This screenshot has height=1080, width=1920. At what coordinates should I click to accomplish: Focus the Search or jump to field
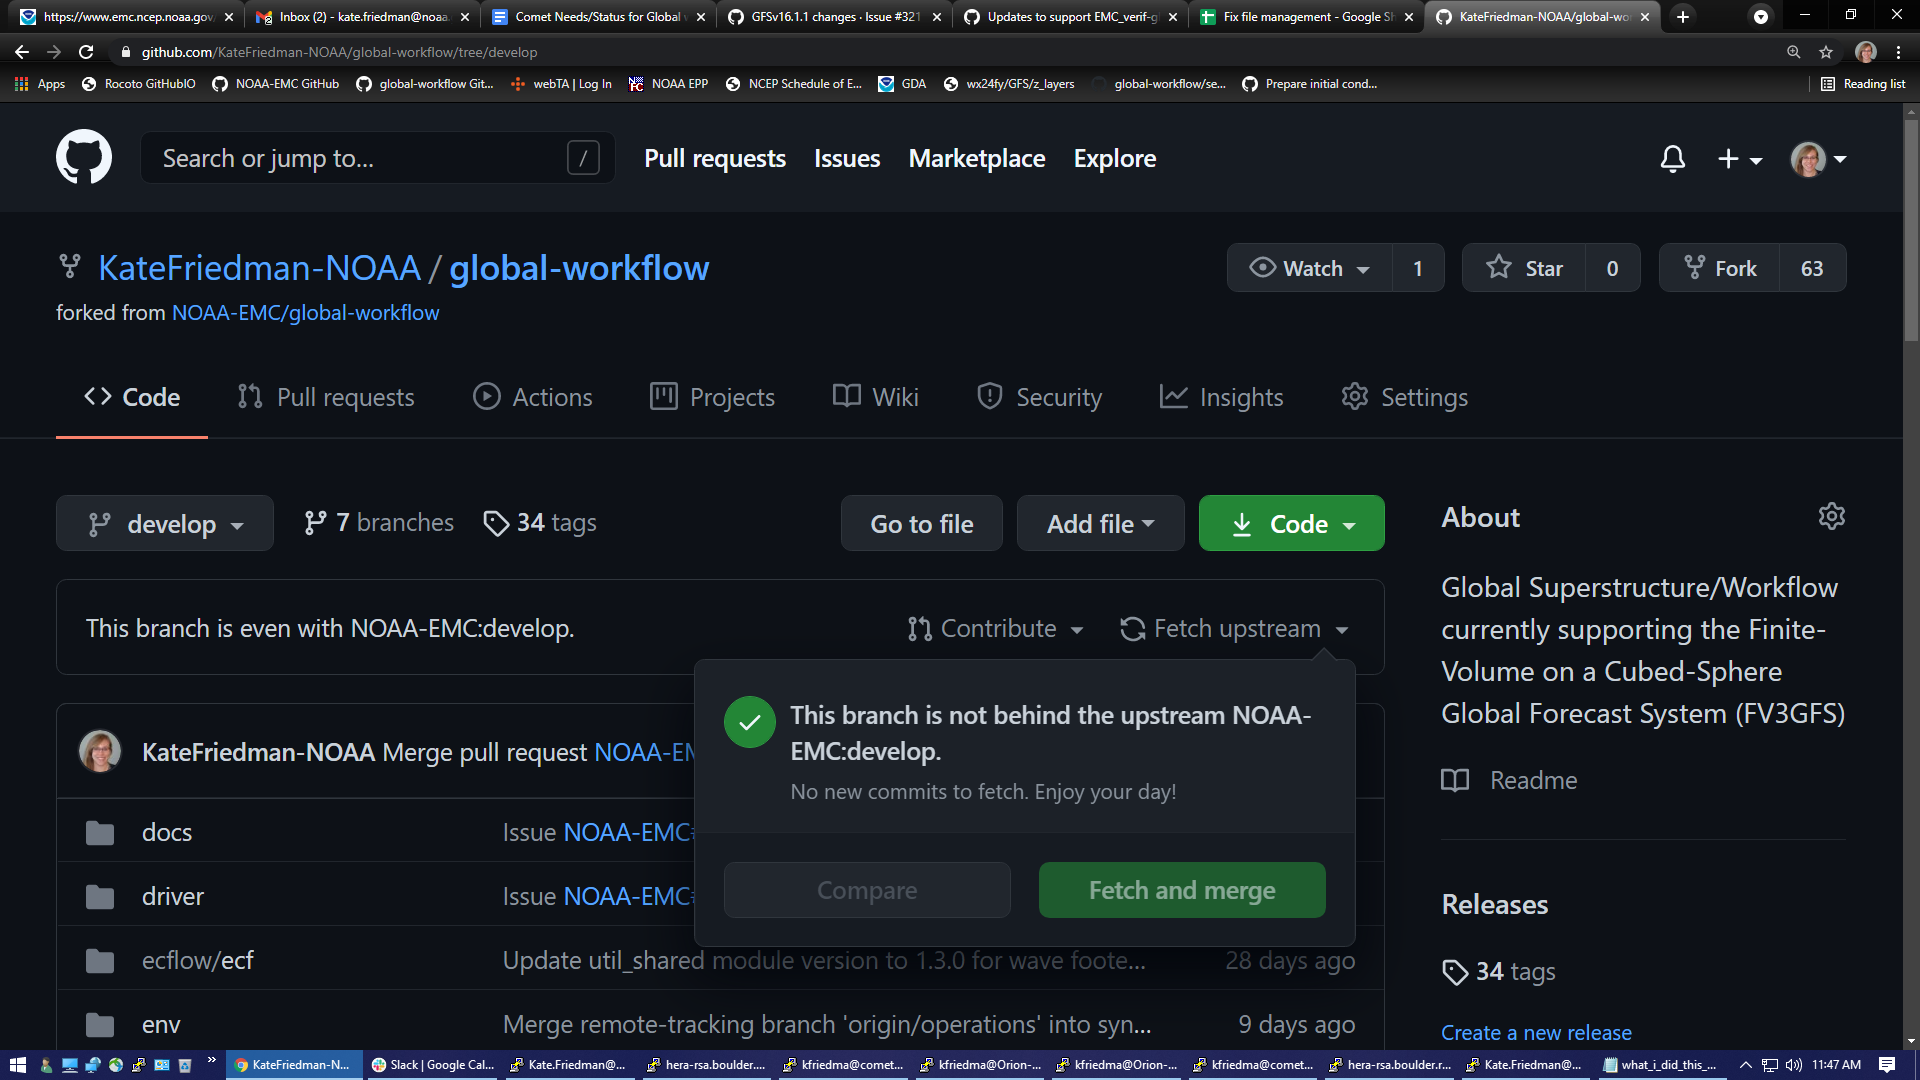pos(378,158)
